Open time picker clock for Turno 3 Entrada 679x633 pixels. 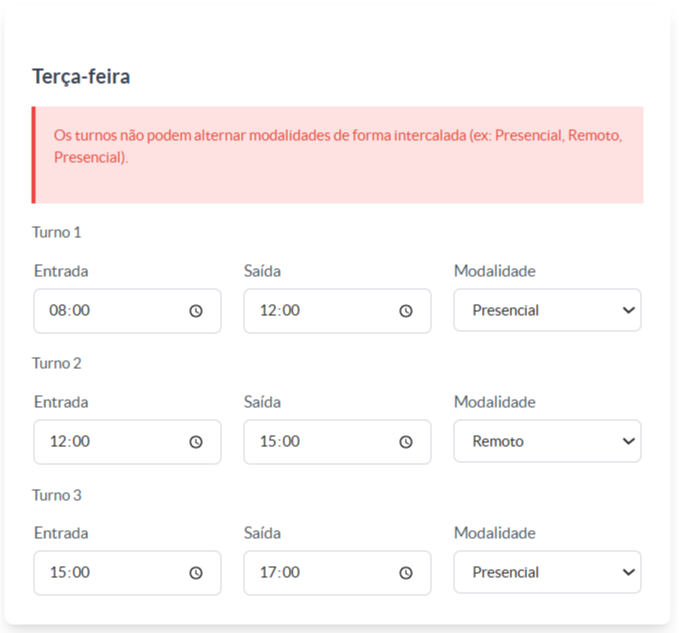196,573
